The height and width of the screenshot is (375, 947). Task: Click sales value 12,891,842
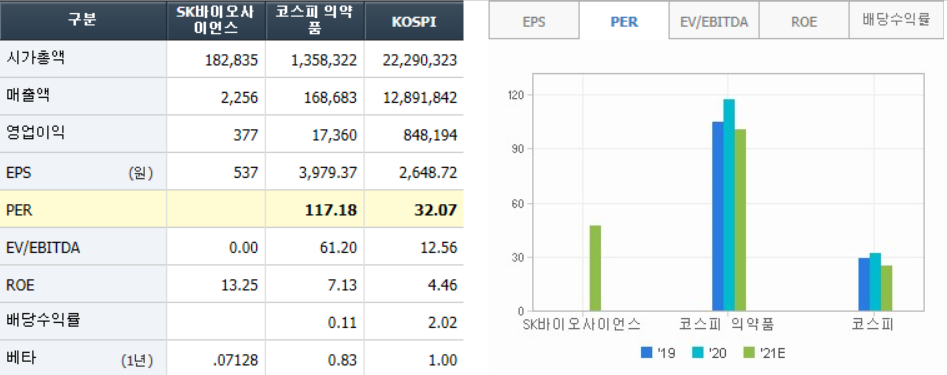click(x=420, y=98)
